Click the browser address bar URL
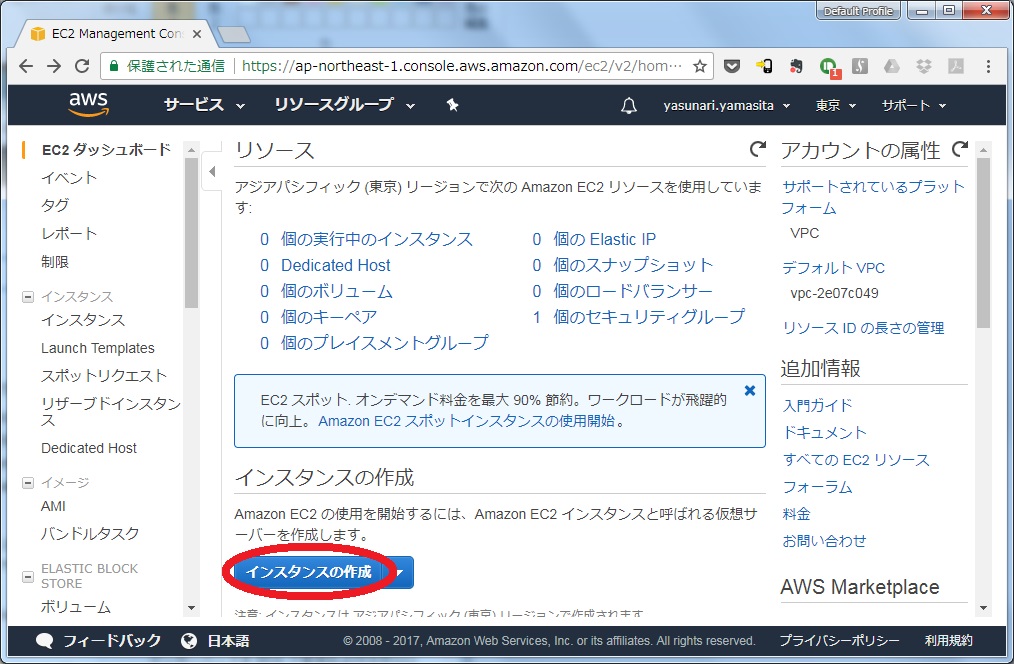Viewport: 1014px width, 664px height. (462, 66)
